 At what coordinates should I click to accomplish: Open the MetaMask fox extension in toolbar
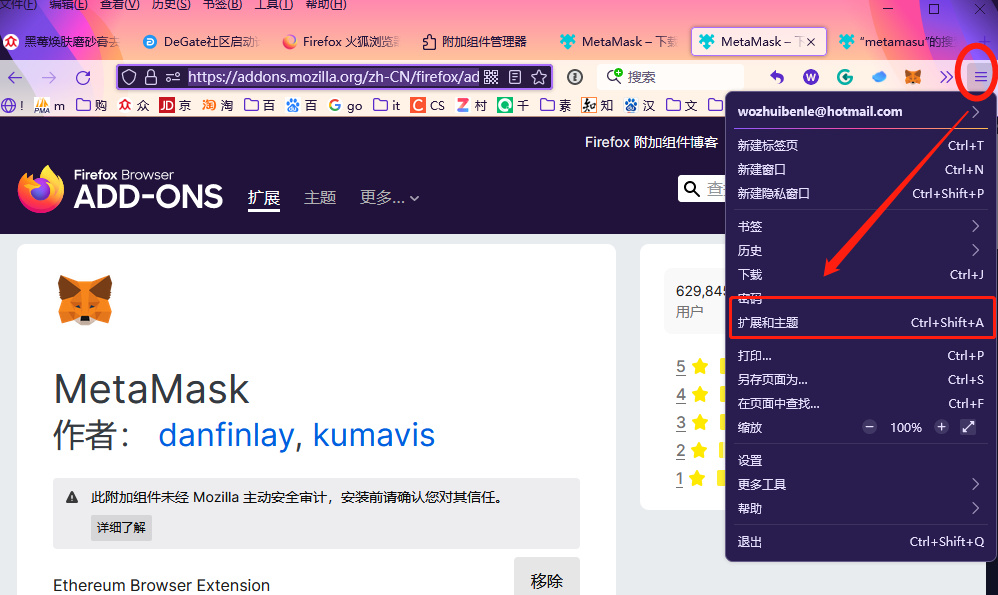[x=913, y=77]
